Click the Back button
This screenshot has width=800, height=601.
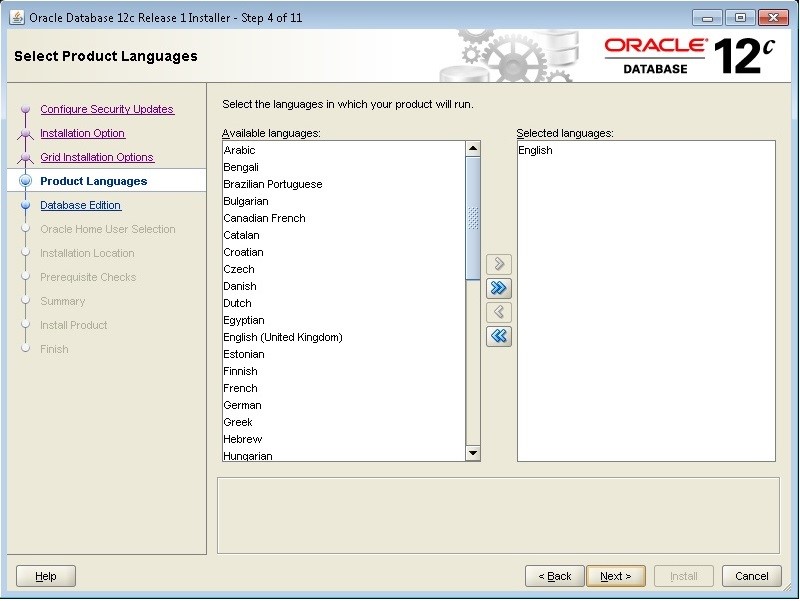(x=555, y=576)
